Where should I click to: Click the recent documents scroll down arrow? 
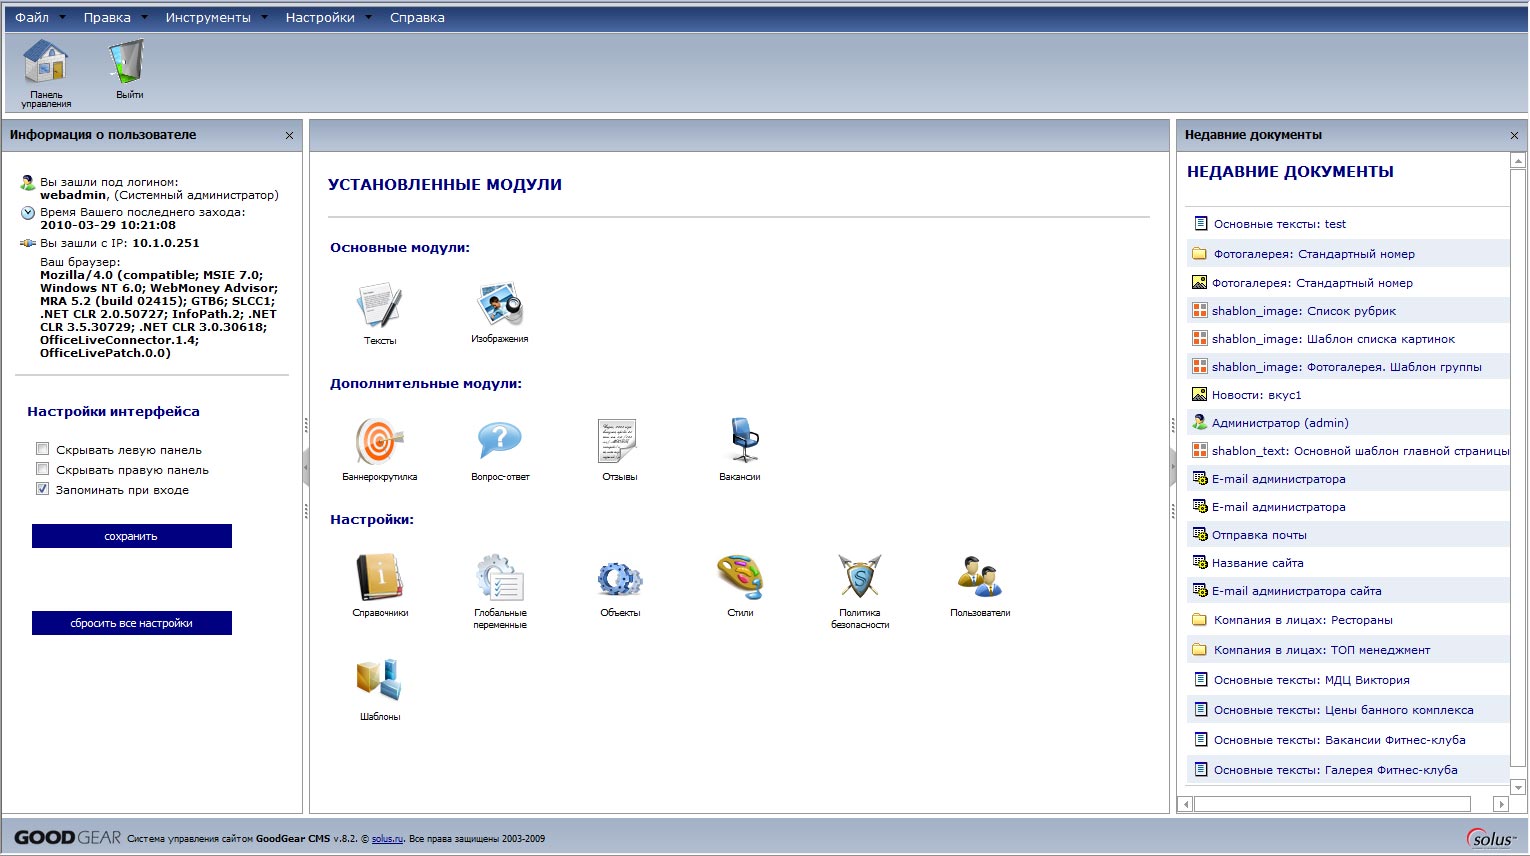[1517, 787]
